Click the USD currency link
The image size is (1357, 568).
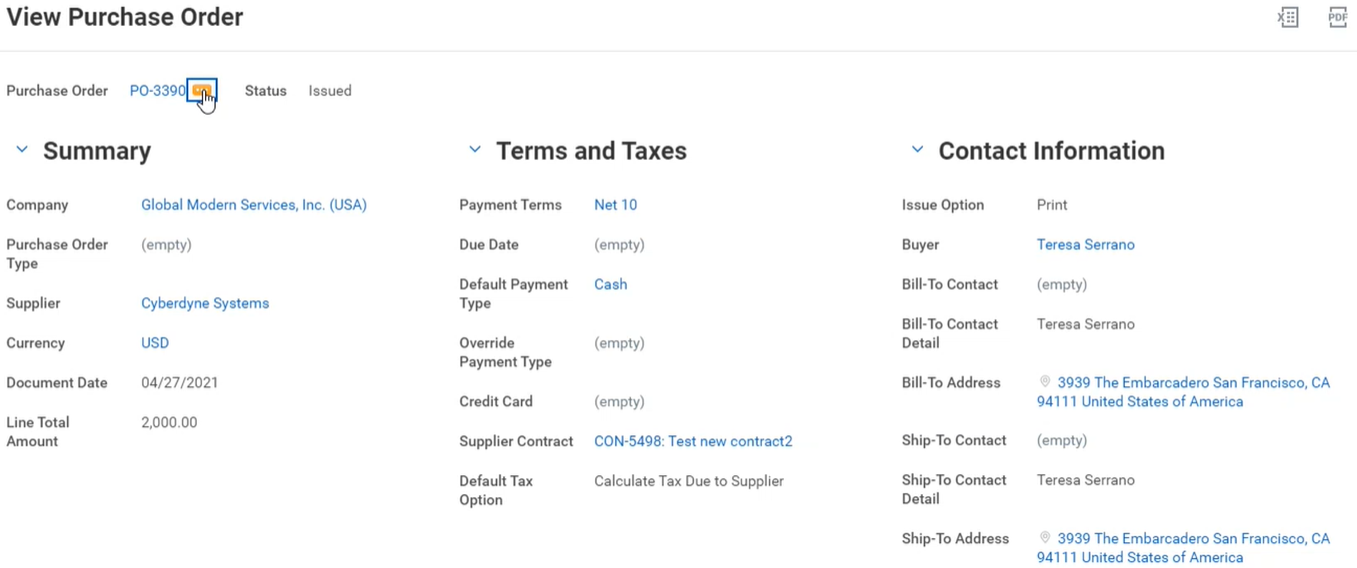[x=155, y=343]
